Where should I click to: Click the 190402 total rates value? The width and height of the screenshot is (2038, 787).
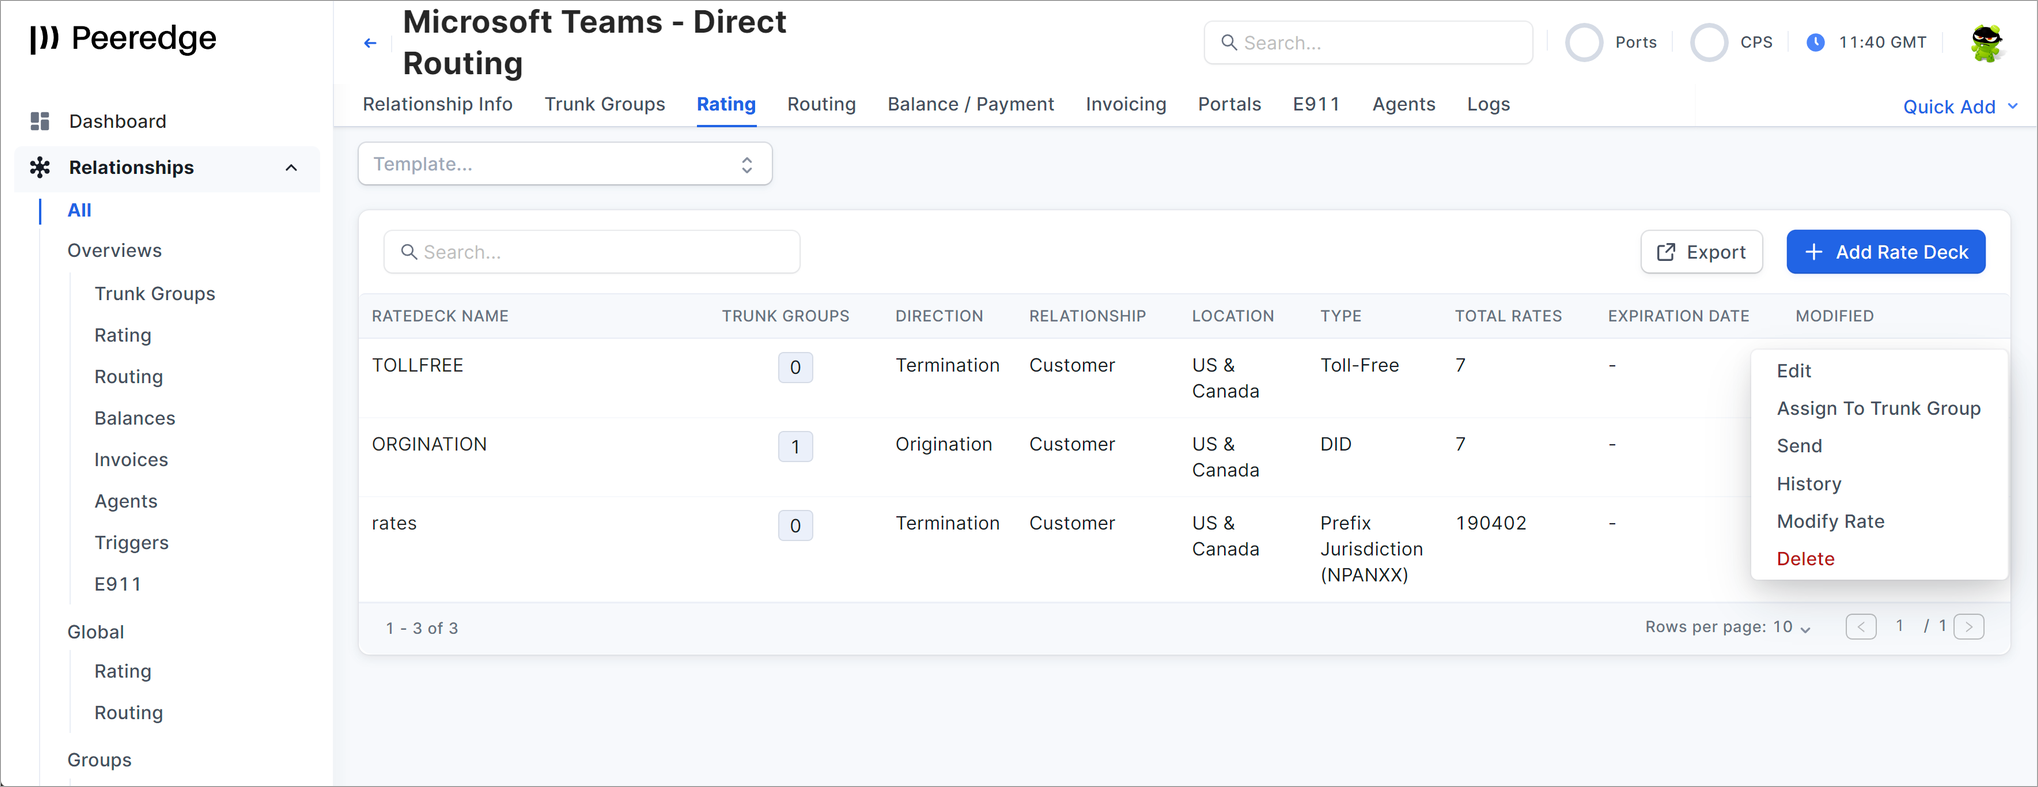1491,523
